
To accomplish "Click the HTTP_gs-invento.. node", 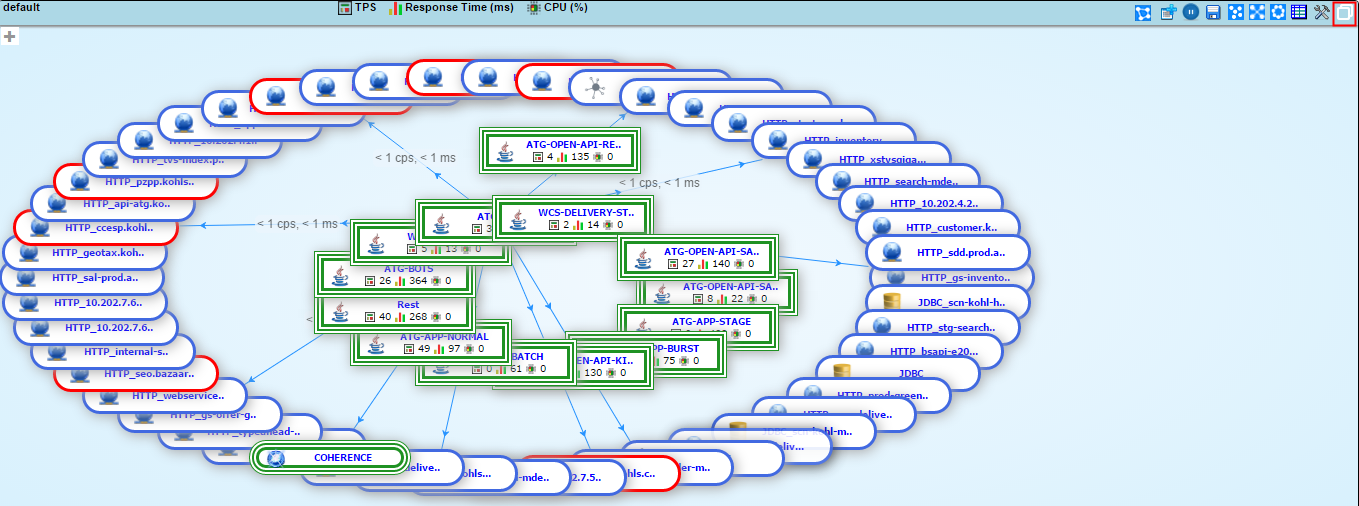I will coord(950,277).
